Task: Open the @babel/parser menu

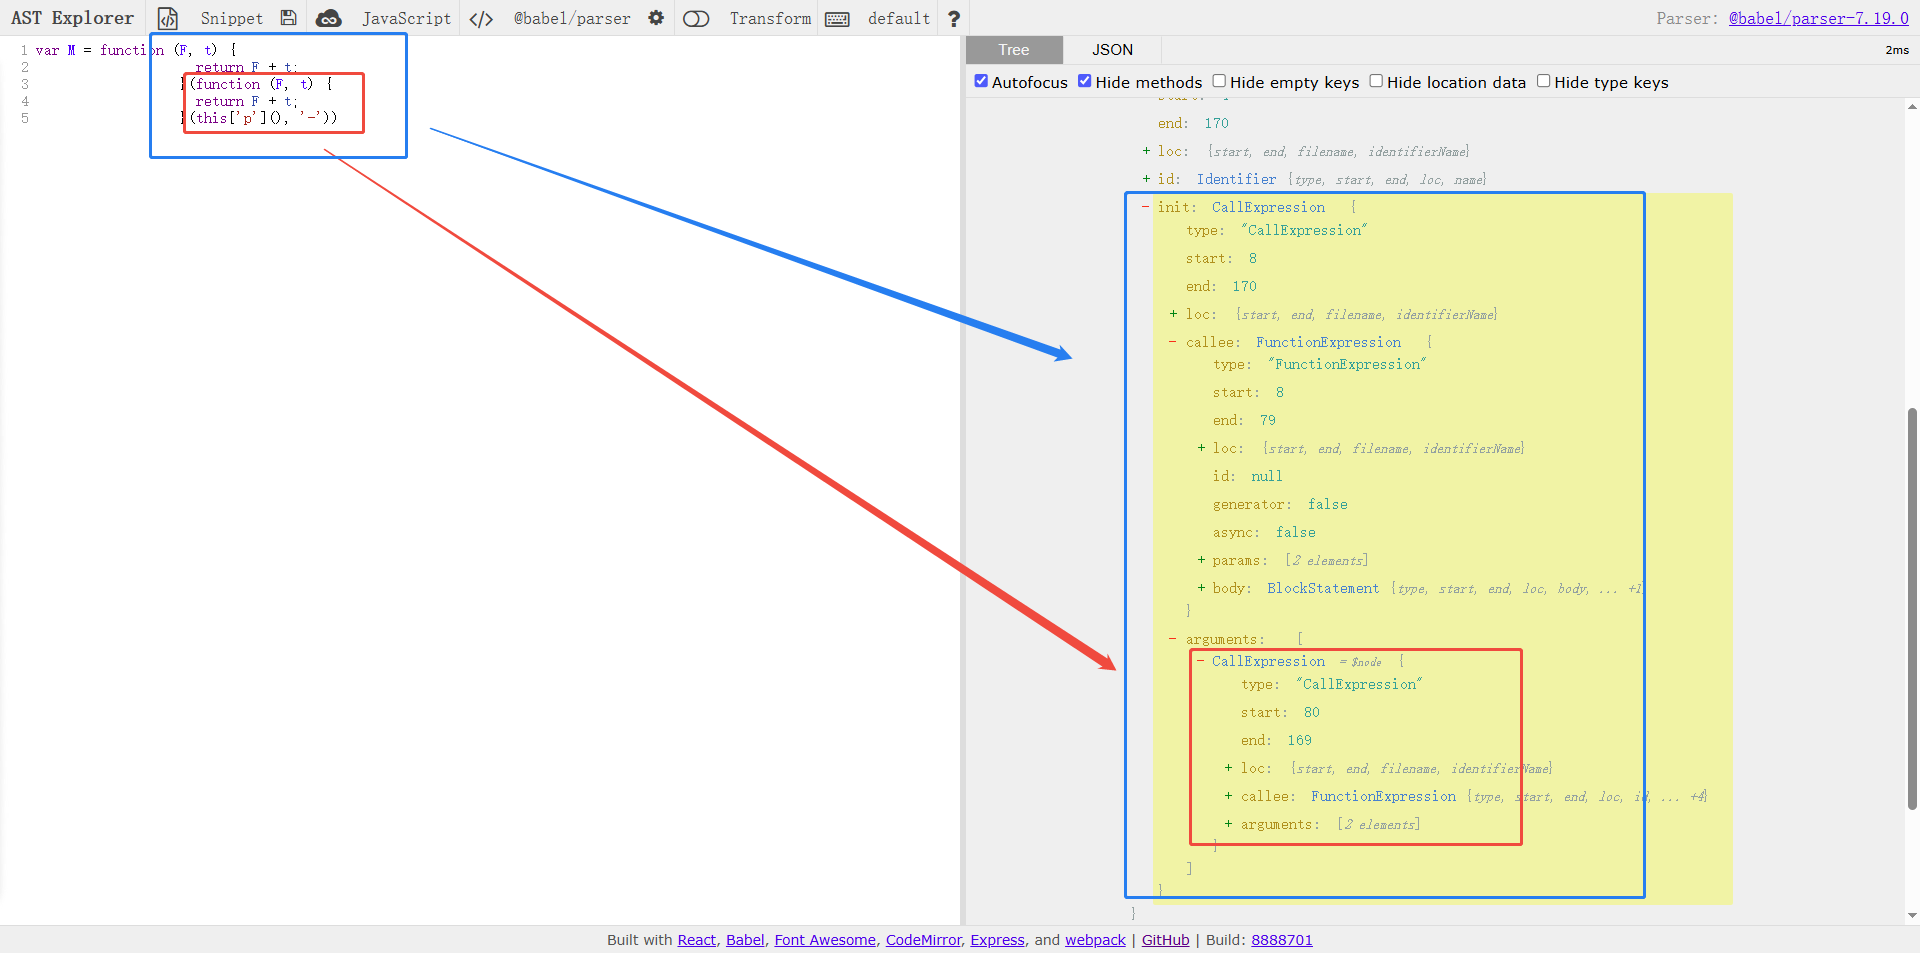Action: coord(572,18)
